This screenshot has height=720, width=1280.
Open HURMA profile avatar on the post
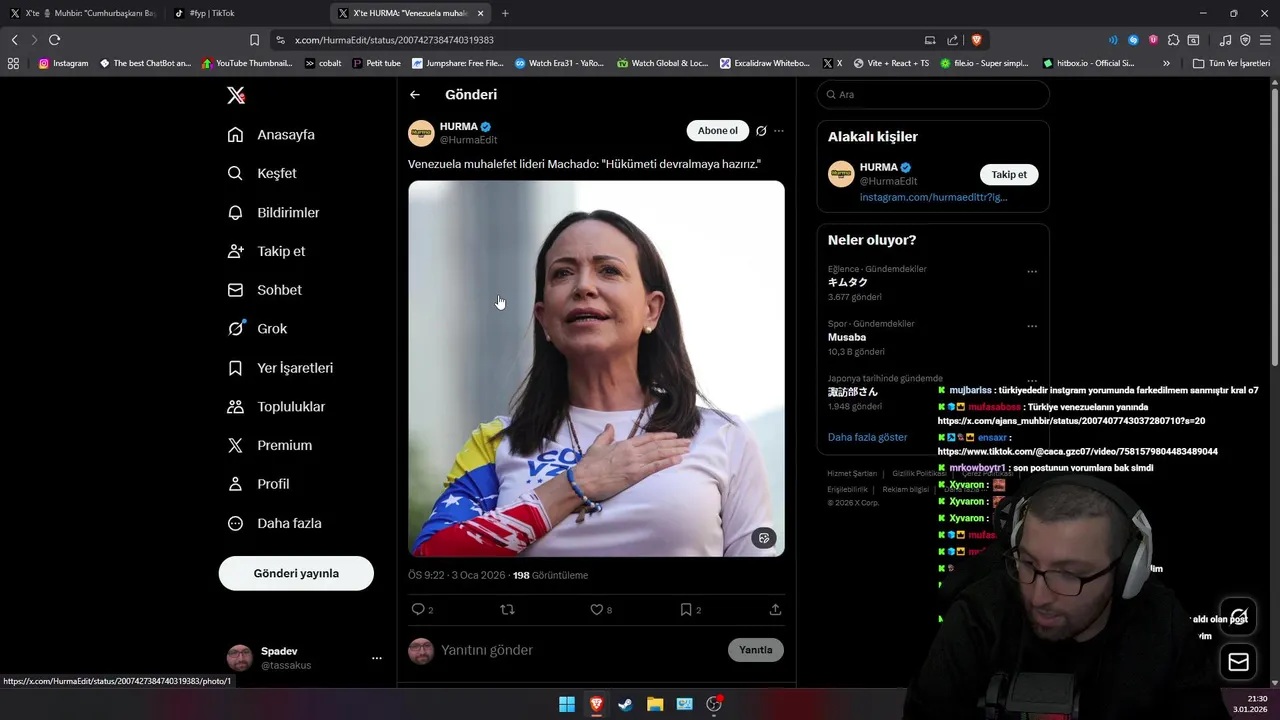421,133
